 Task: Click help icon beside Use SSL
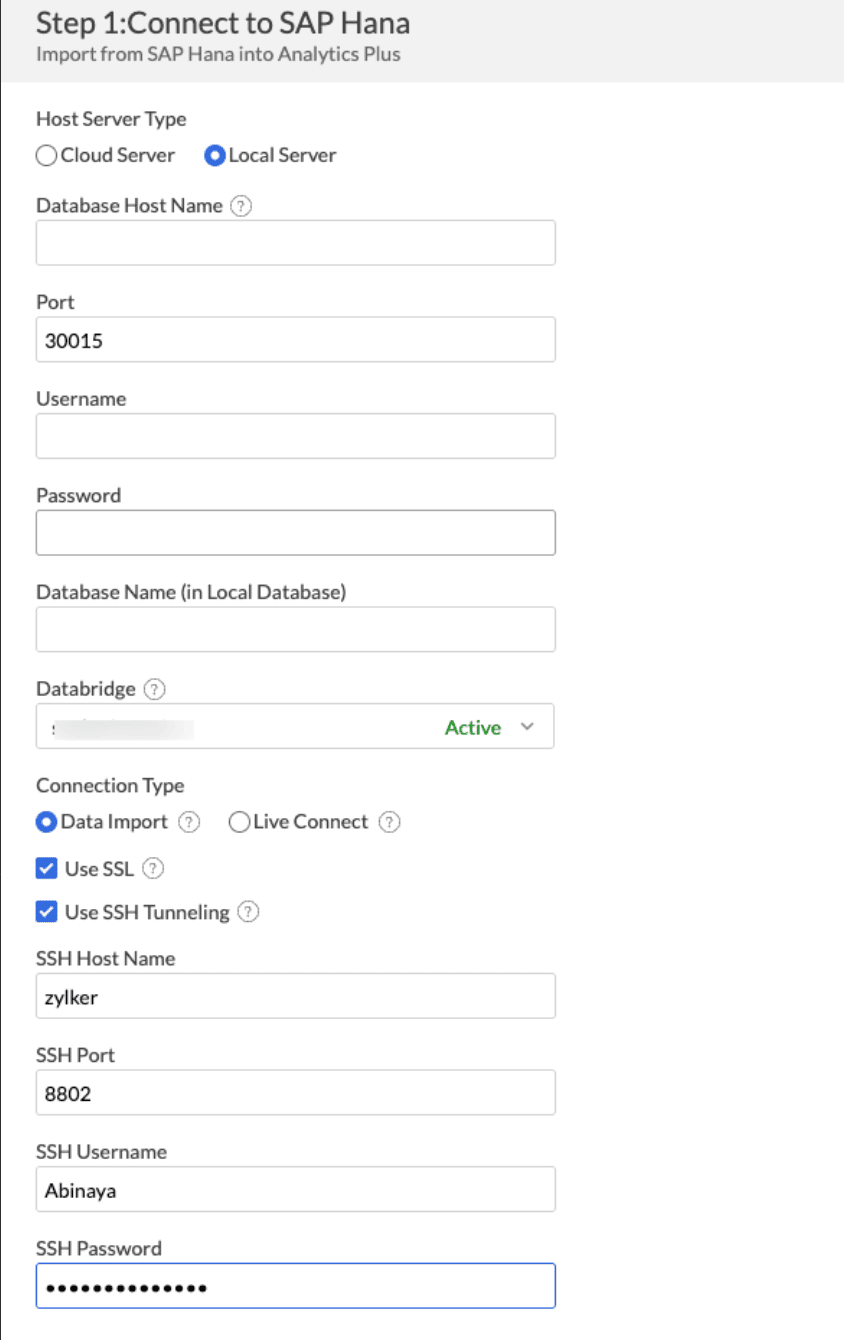[x=153, y=869]
